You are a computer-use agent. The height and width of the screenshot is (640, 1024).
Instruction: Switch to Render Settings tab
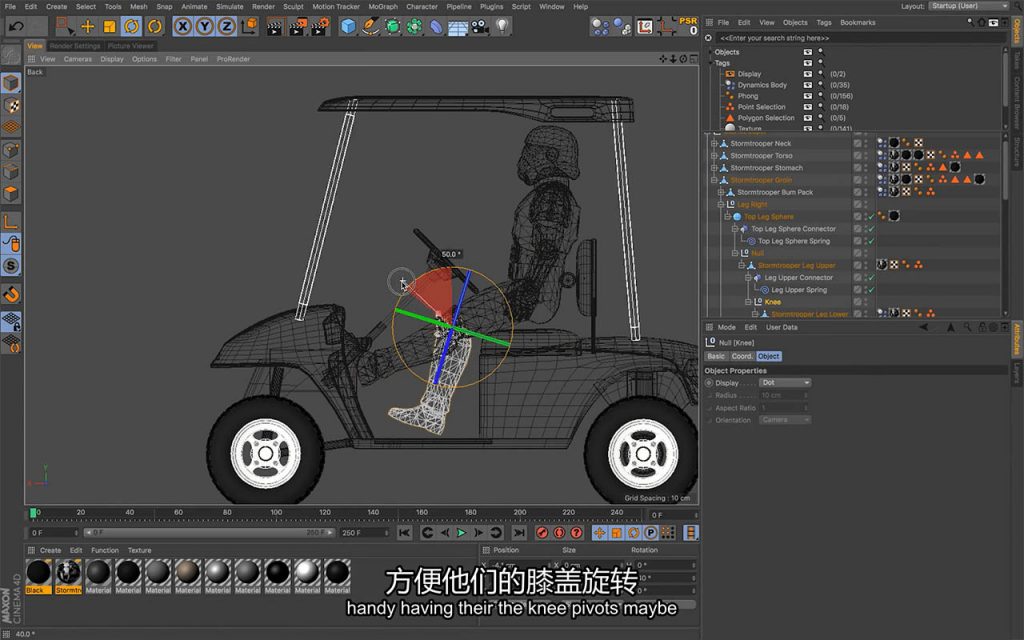(x=75, y=46)
